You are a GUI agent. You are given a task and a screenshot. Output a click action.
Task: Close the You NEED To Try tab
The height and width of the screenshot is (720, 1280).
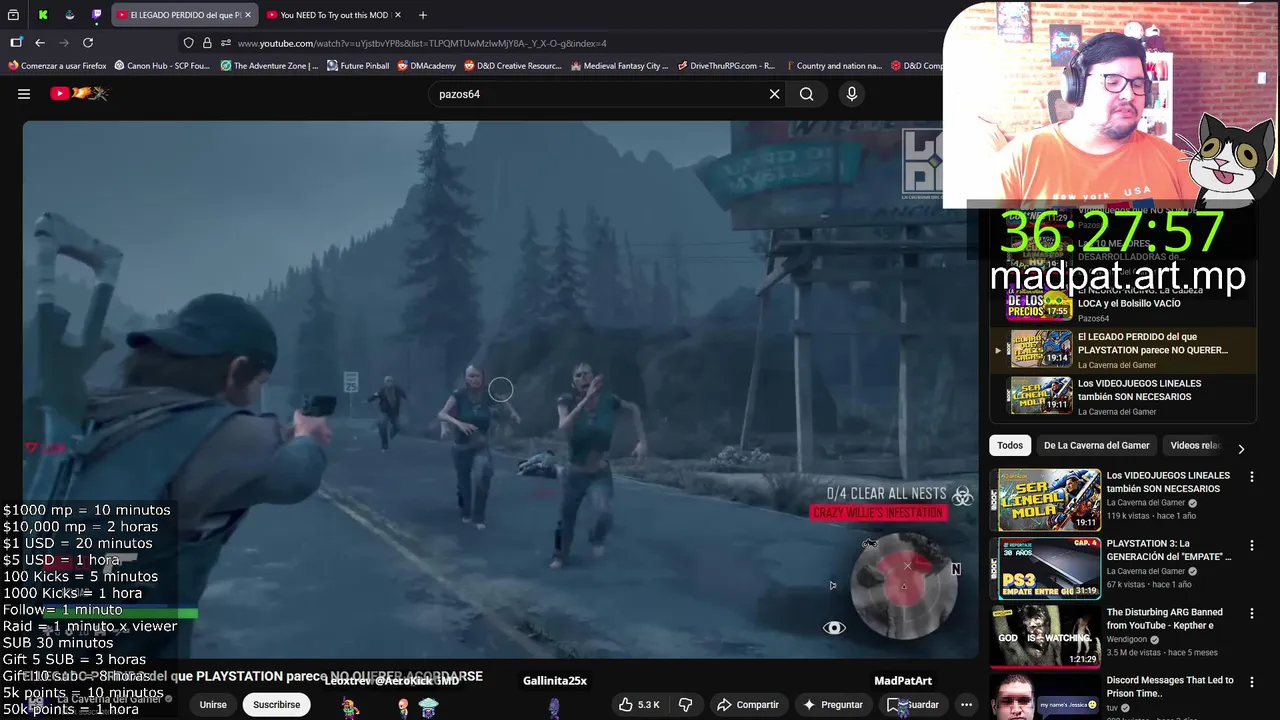point(398,15)
